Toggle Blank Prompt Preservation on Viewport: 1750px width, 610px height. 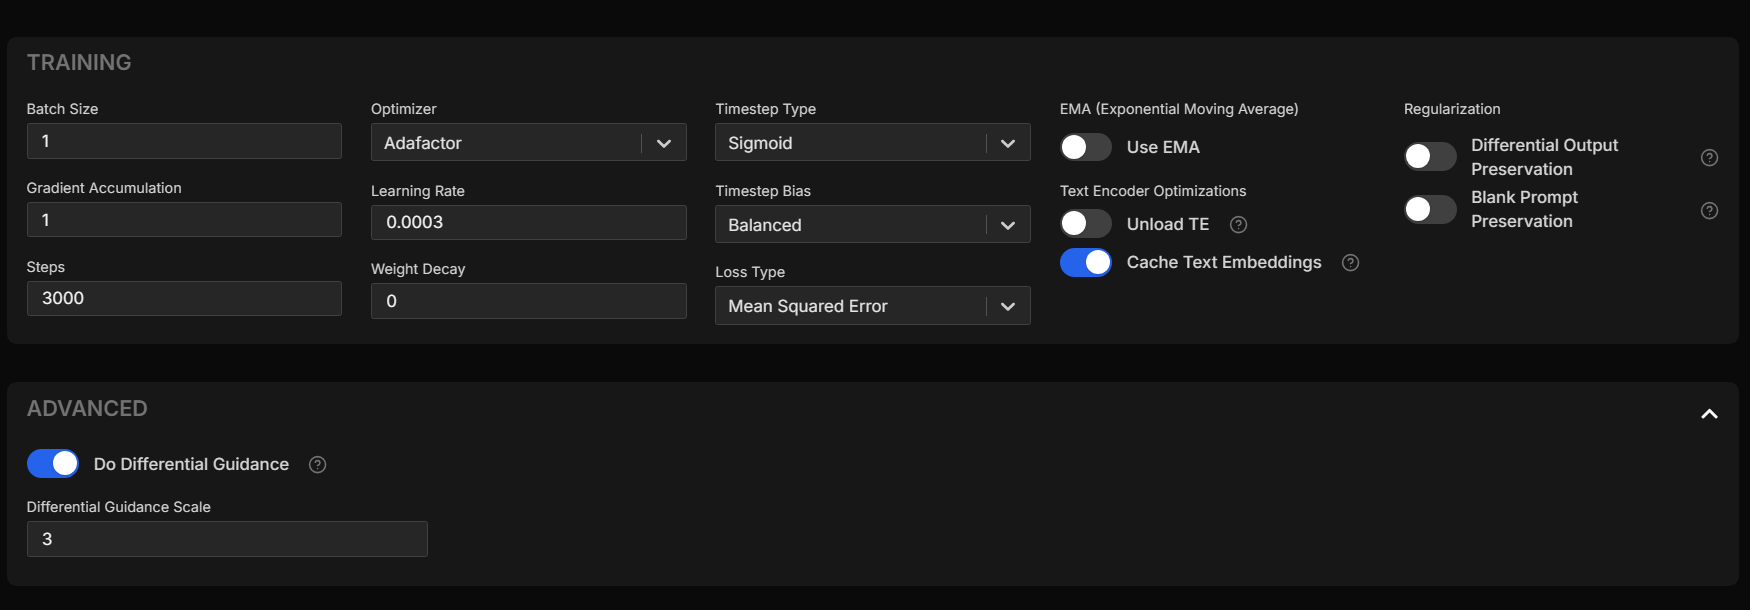(1430, 209)
